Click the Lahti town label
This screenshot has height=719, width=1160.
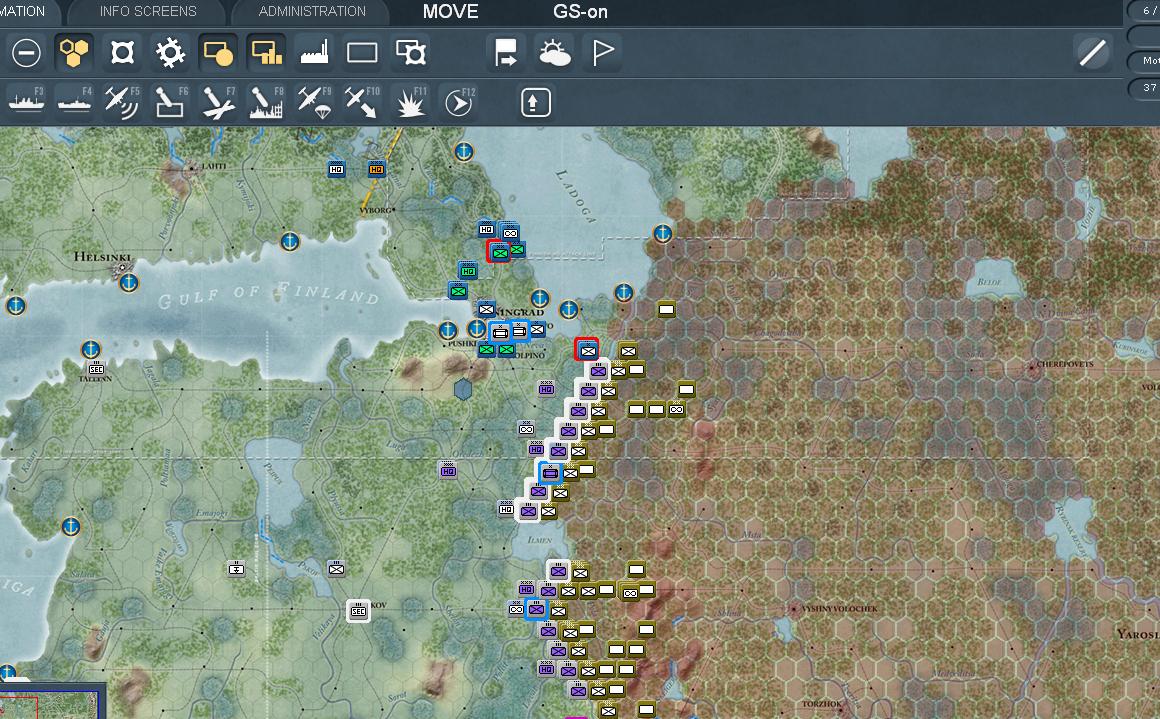(x=213, y=166)
